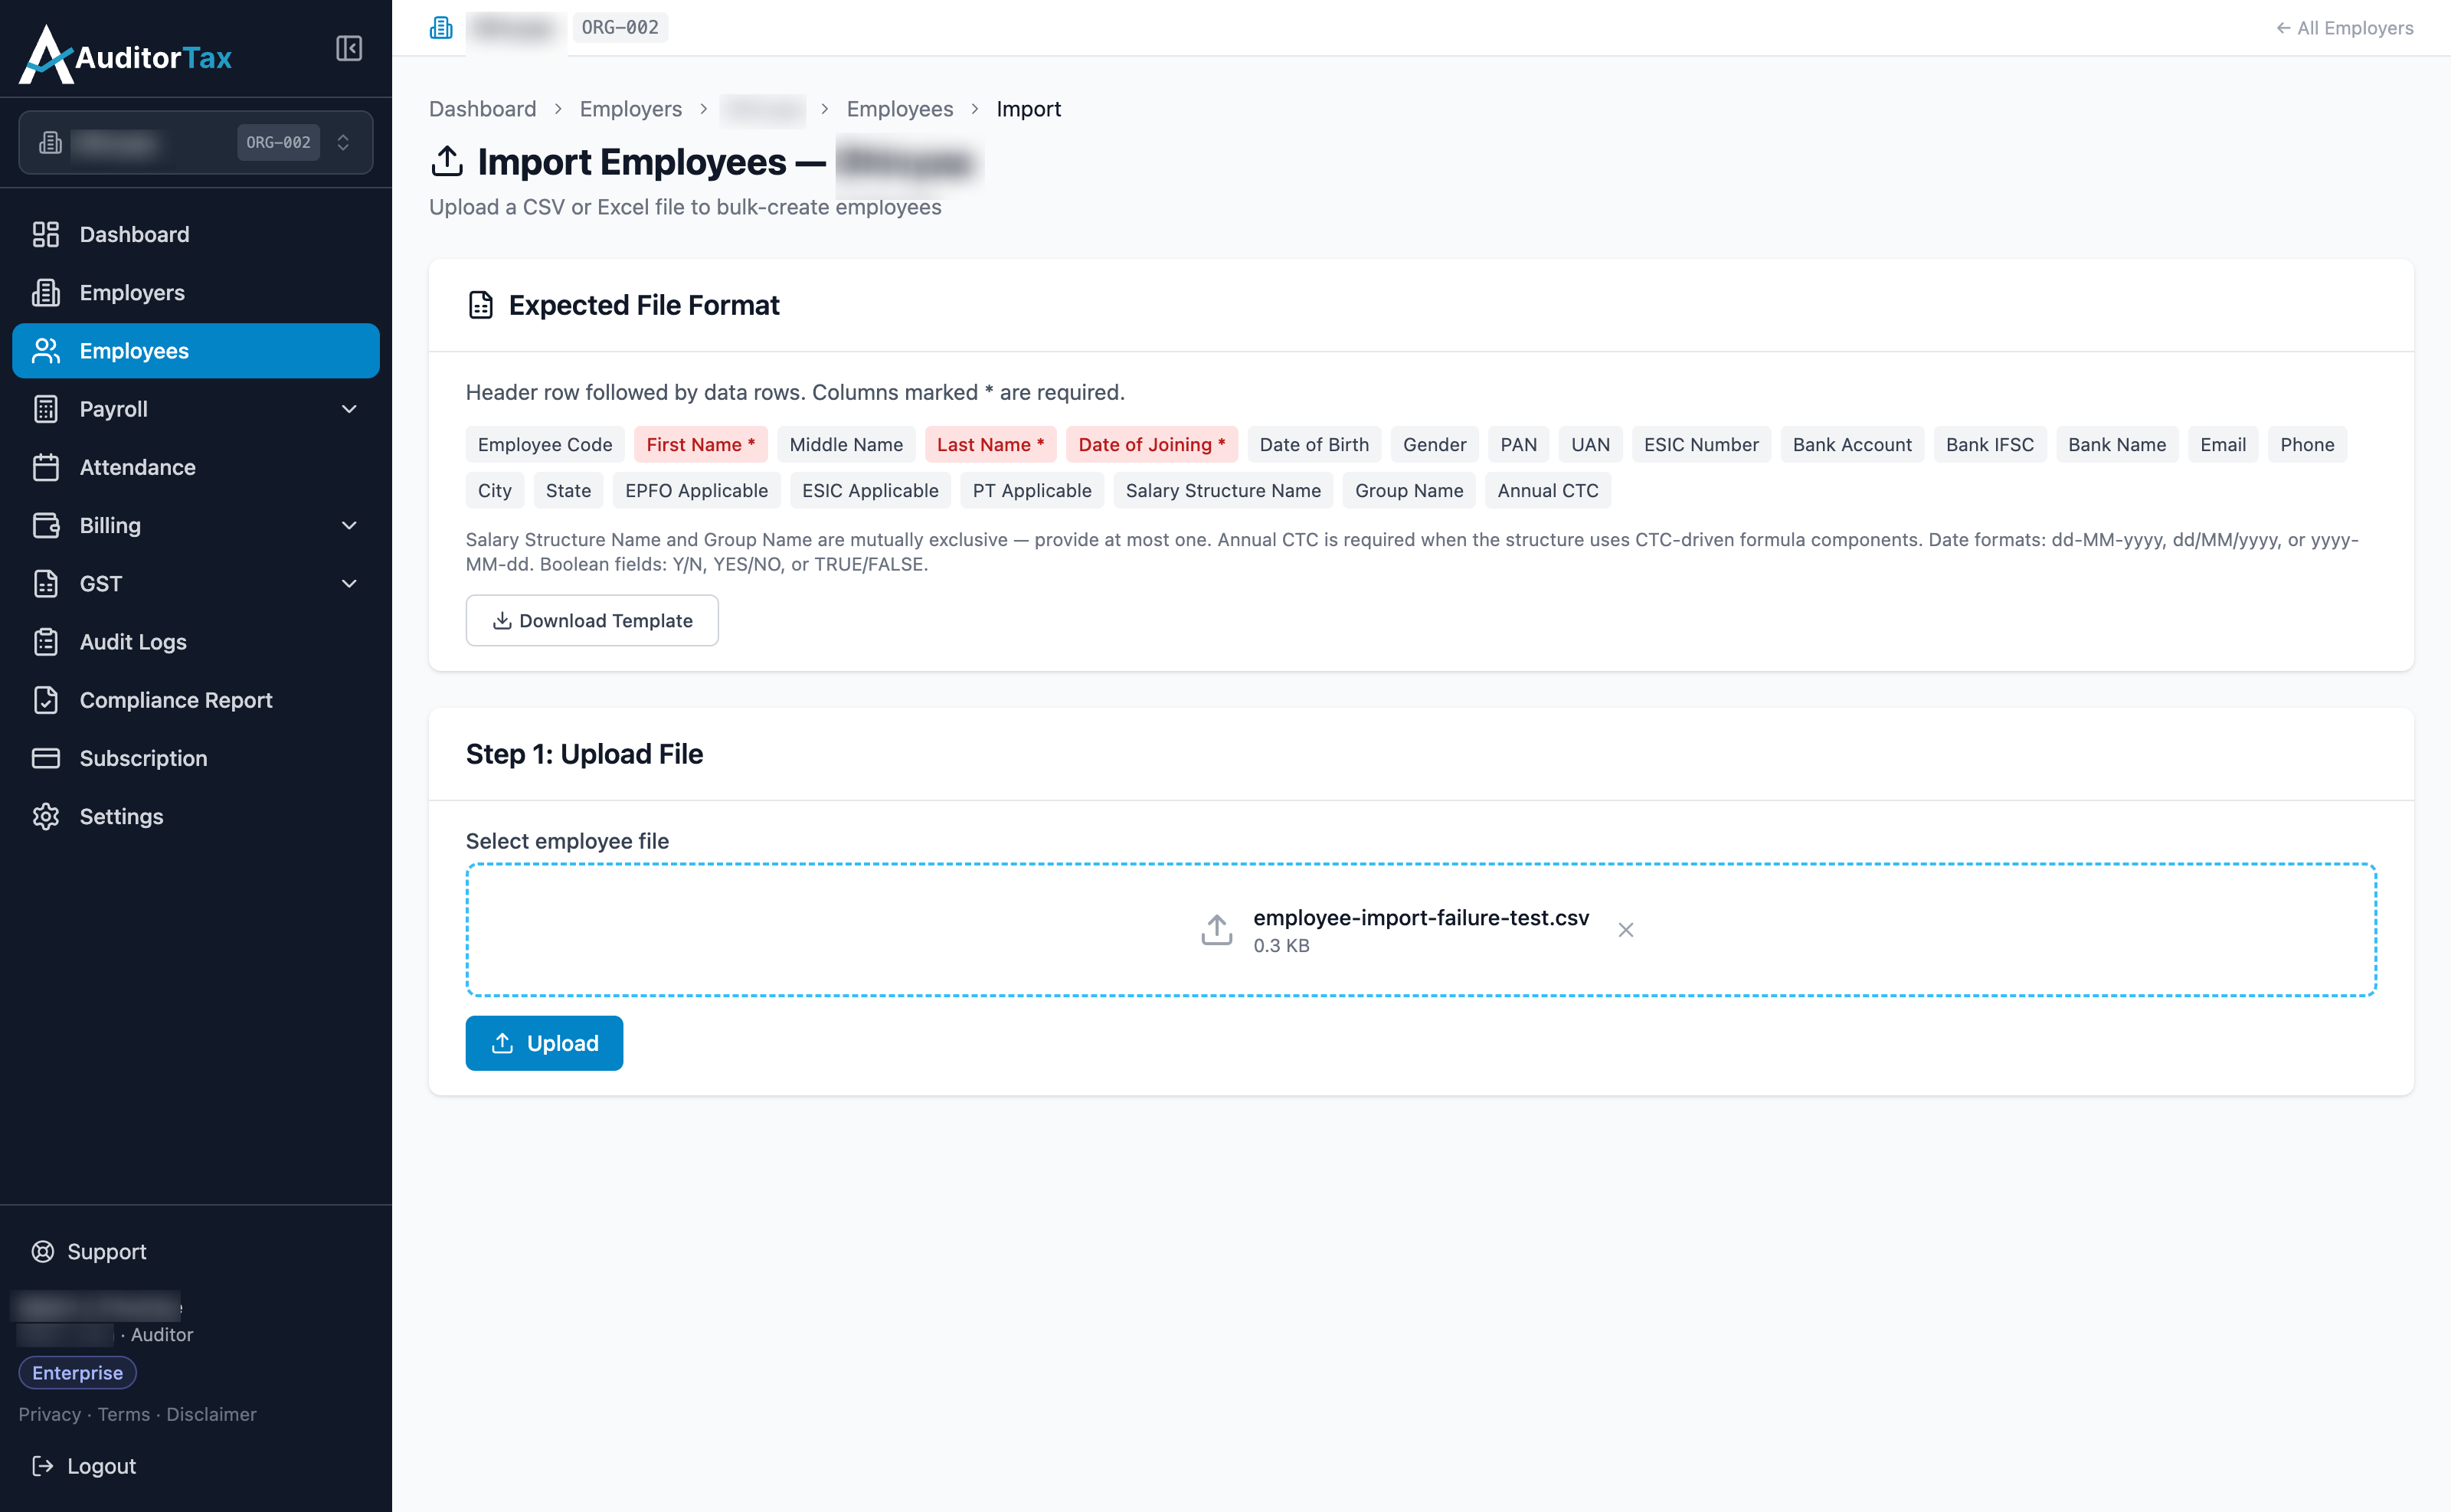Open the Terms link
2451x1512 pixels.
pos(123,1414)
